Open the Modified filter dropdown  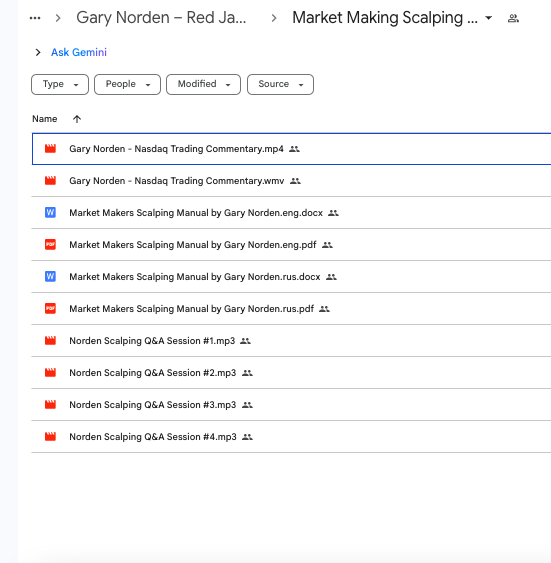click(x=204, y=84)
